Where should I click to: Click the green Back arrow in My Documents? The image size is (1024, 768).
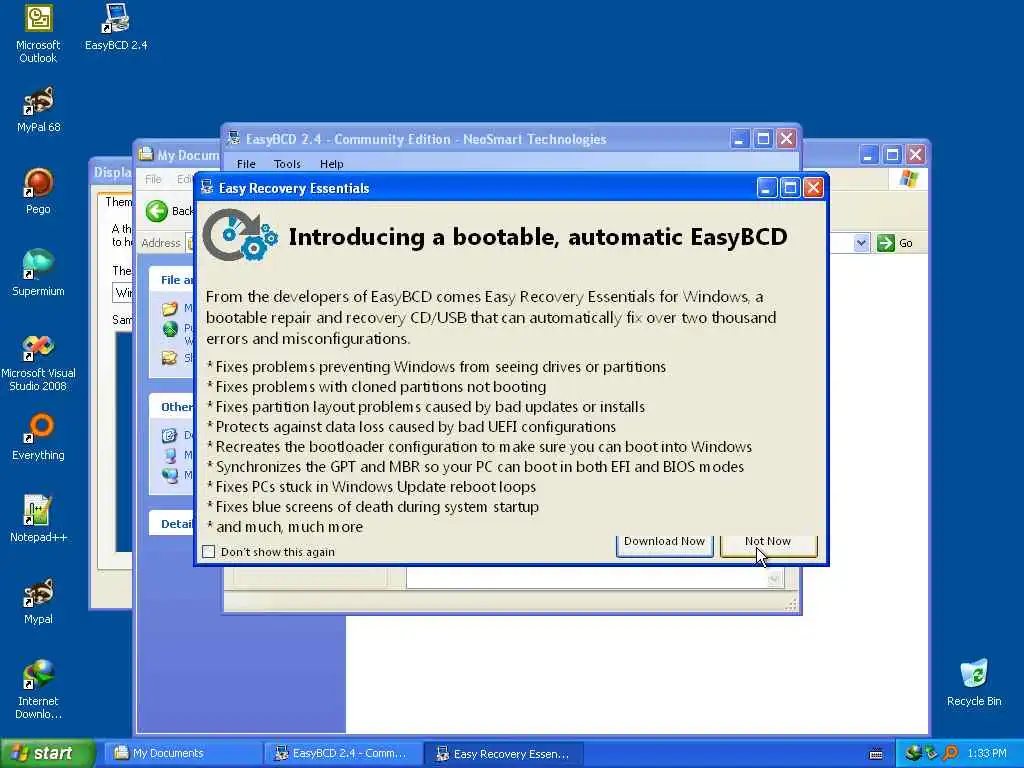click(157, 211)
